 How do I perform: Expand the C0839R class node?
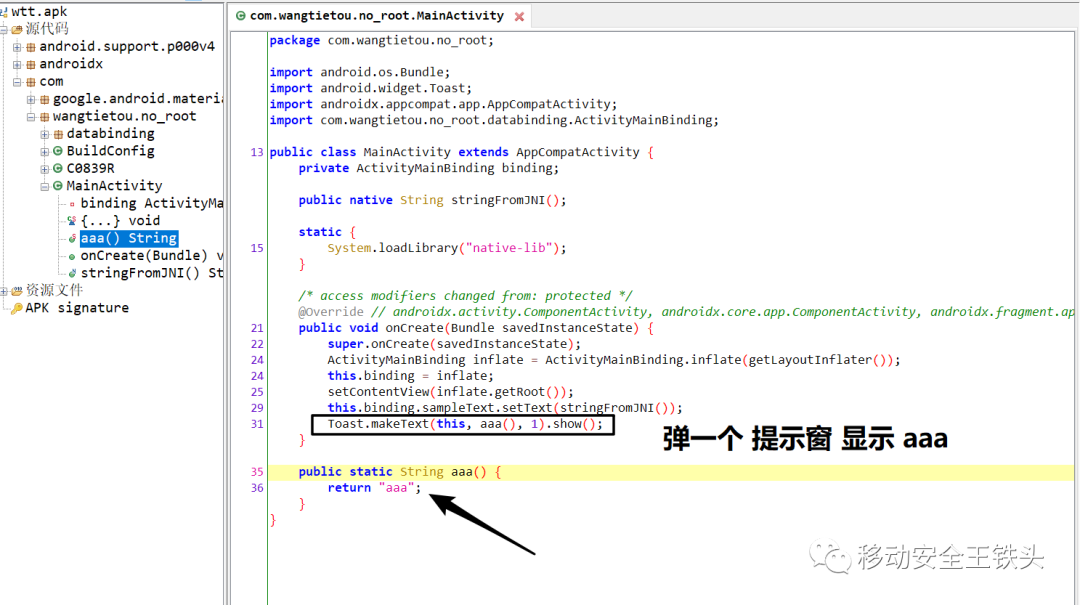pyautogui.click(x=45, y=169)
